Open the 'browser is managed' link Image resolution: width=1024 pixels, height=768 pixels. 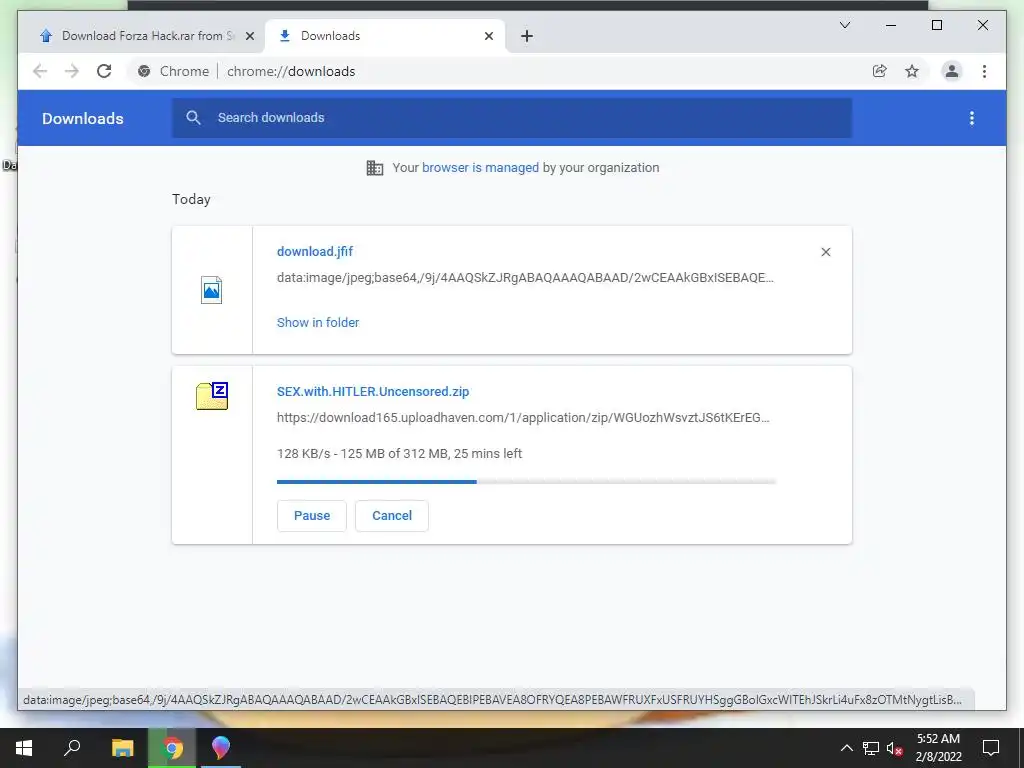click(x=480, y=168)
